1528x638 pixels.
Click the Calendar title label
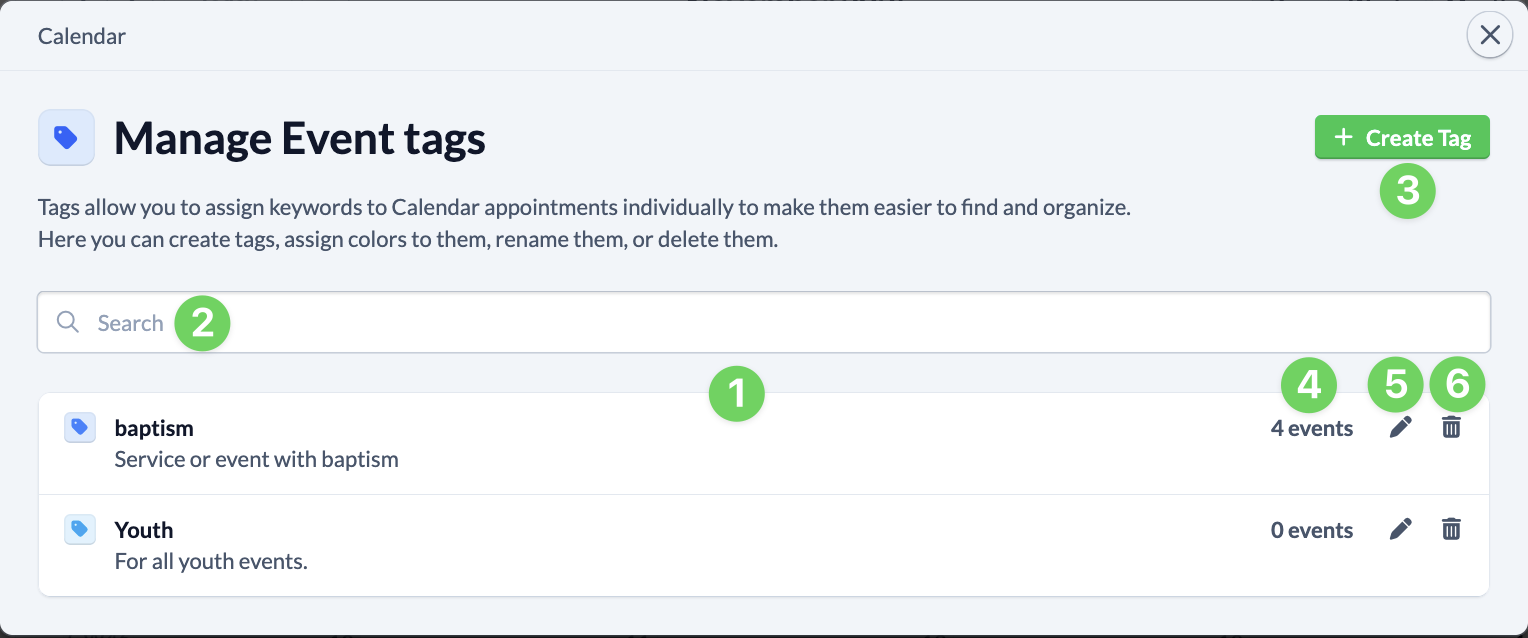tap(81, 35)
